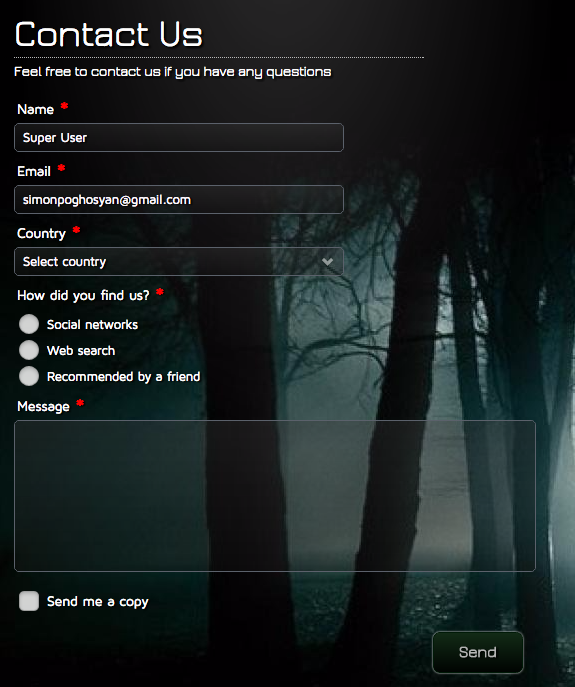
Task: Click the Name field label
Action: 35,110
